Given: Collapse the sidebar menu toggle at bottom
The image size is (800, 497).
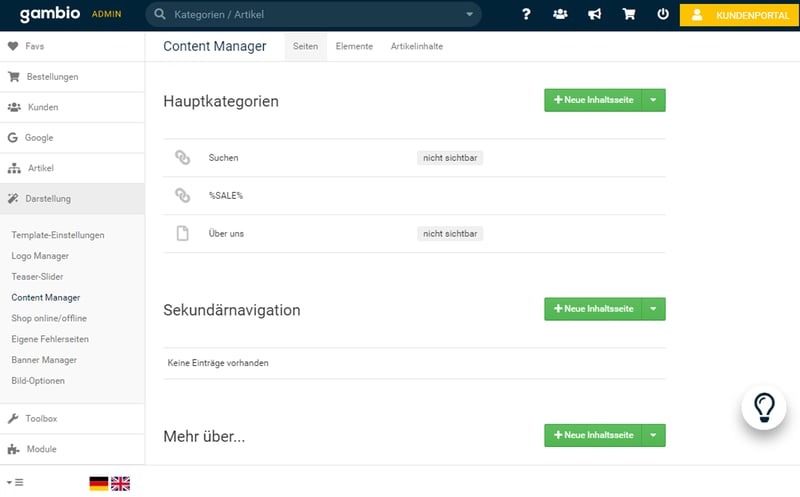Looking at the screenshot, I should click(x=15, y=483).
